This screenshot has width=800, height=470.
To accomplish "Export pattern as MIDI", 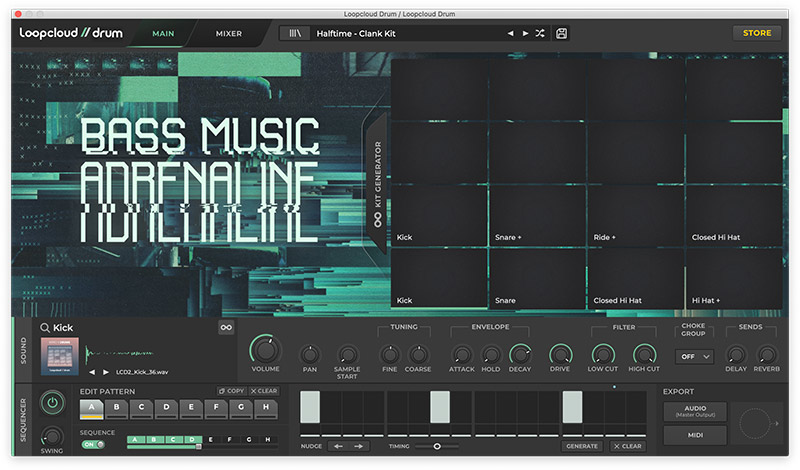I will 695,435.
